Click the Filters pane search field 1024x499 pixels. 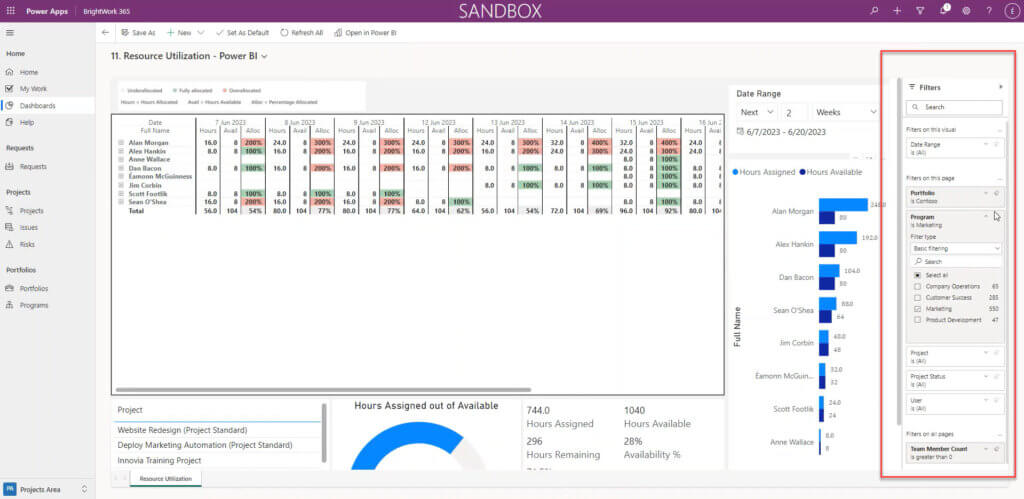[x=954, y=107]
